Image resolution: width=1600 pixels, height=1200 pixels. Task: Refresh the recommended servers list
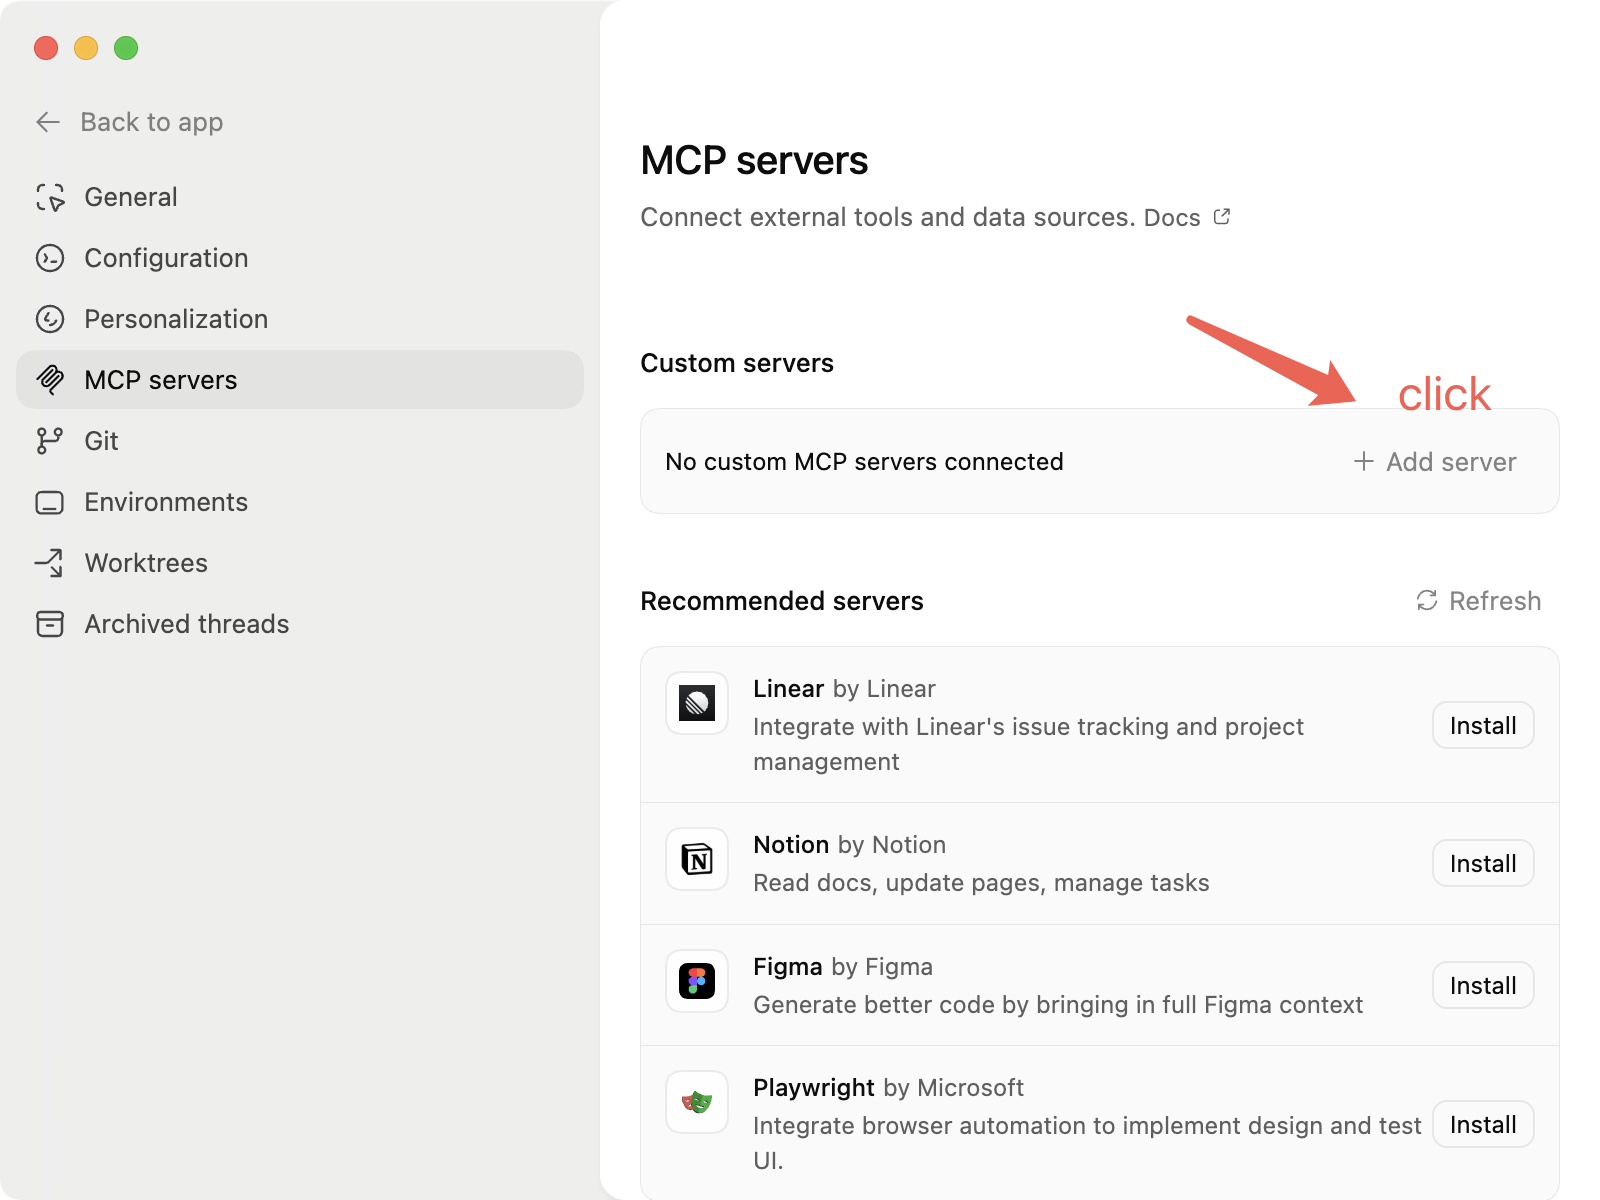tap(1479, 601)
